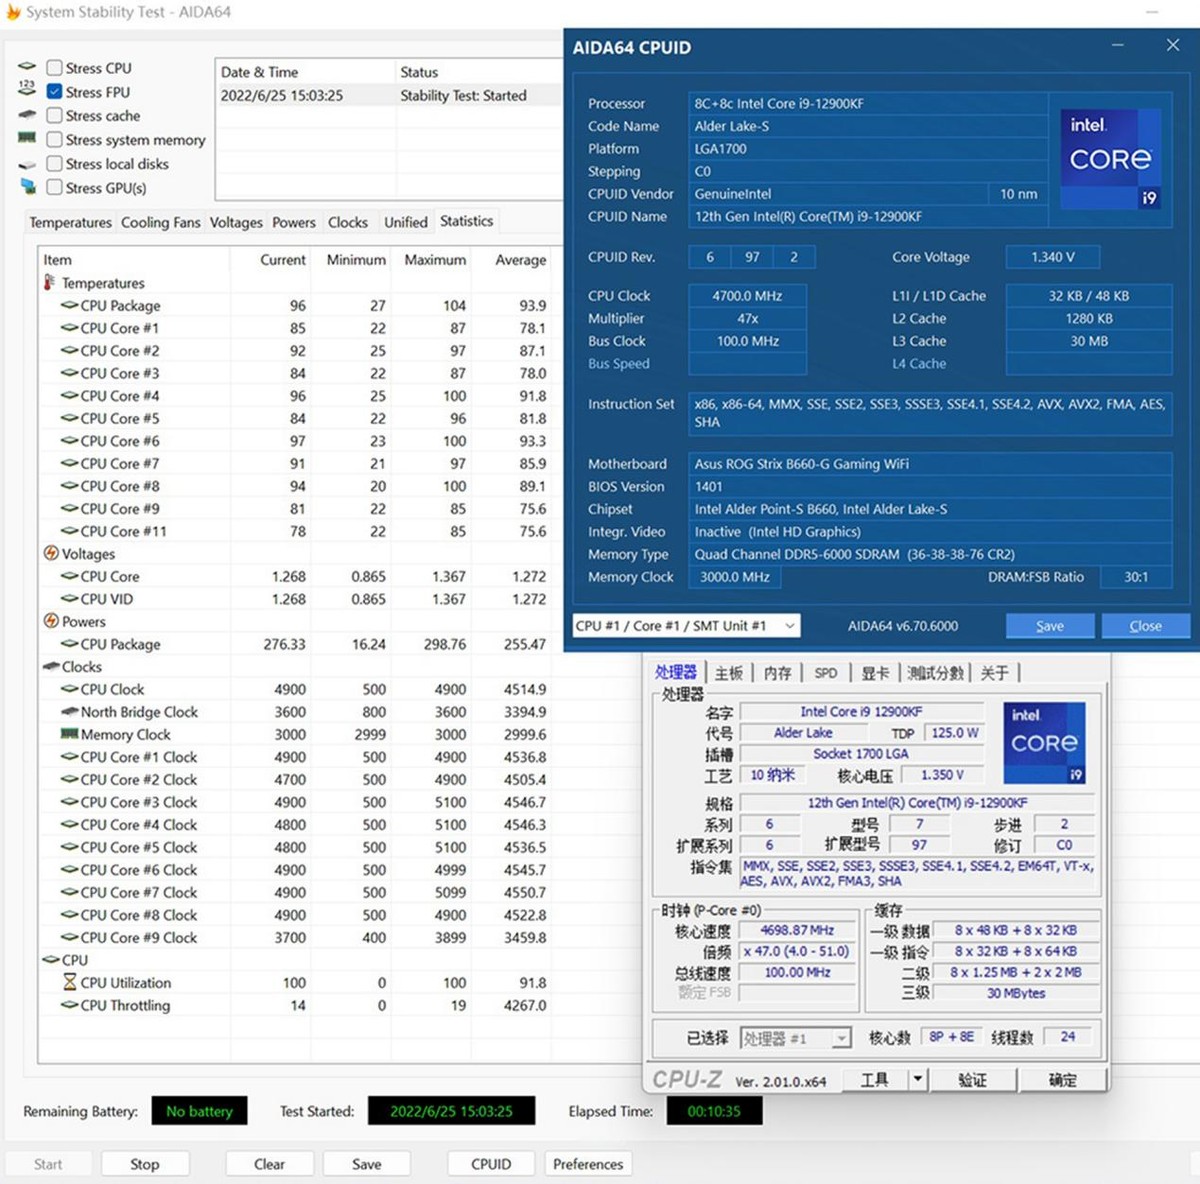Click the Temperatures thermometer icon in the list
This screenshot has height=1184, width=1200.
[x=49, y=283]
